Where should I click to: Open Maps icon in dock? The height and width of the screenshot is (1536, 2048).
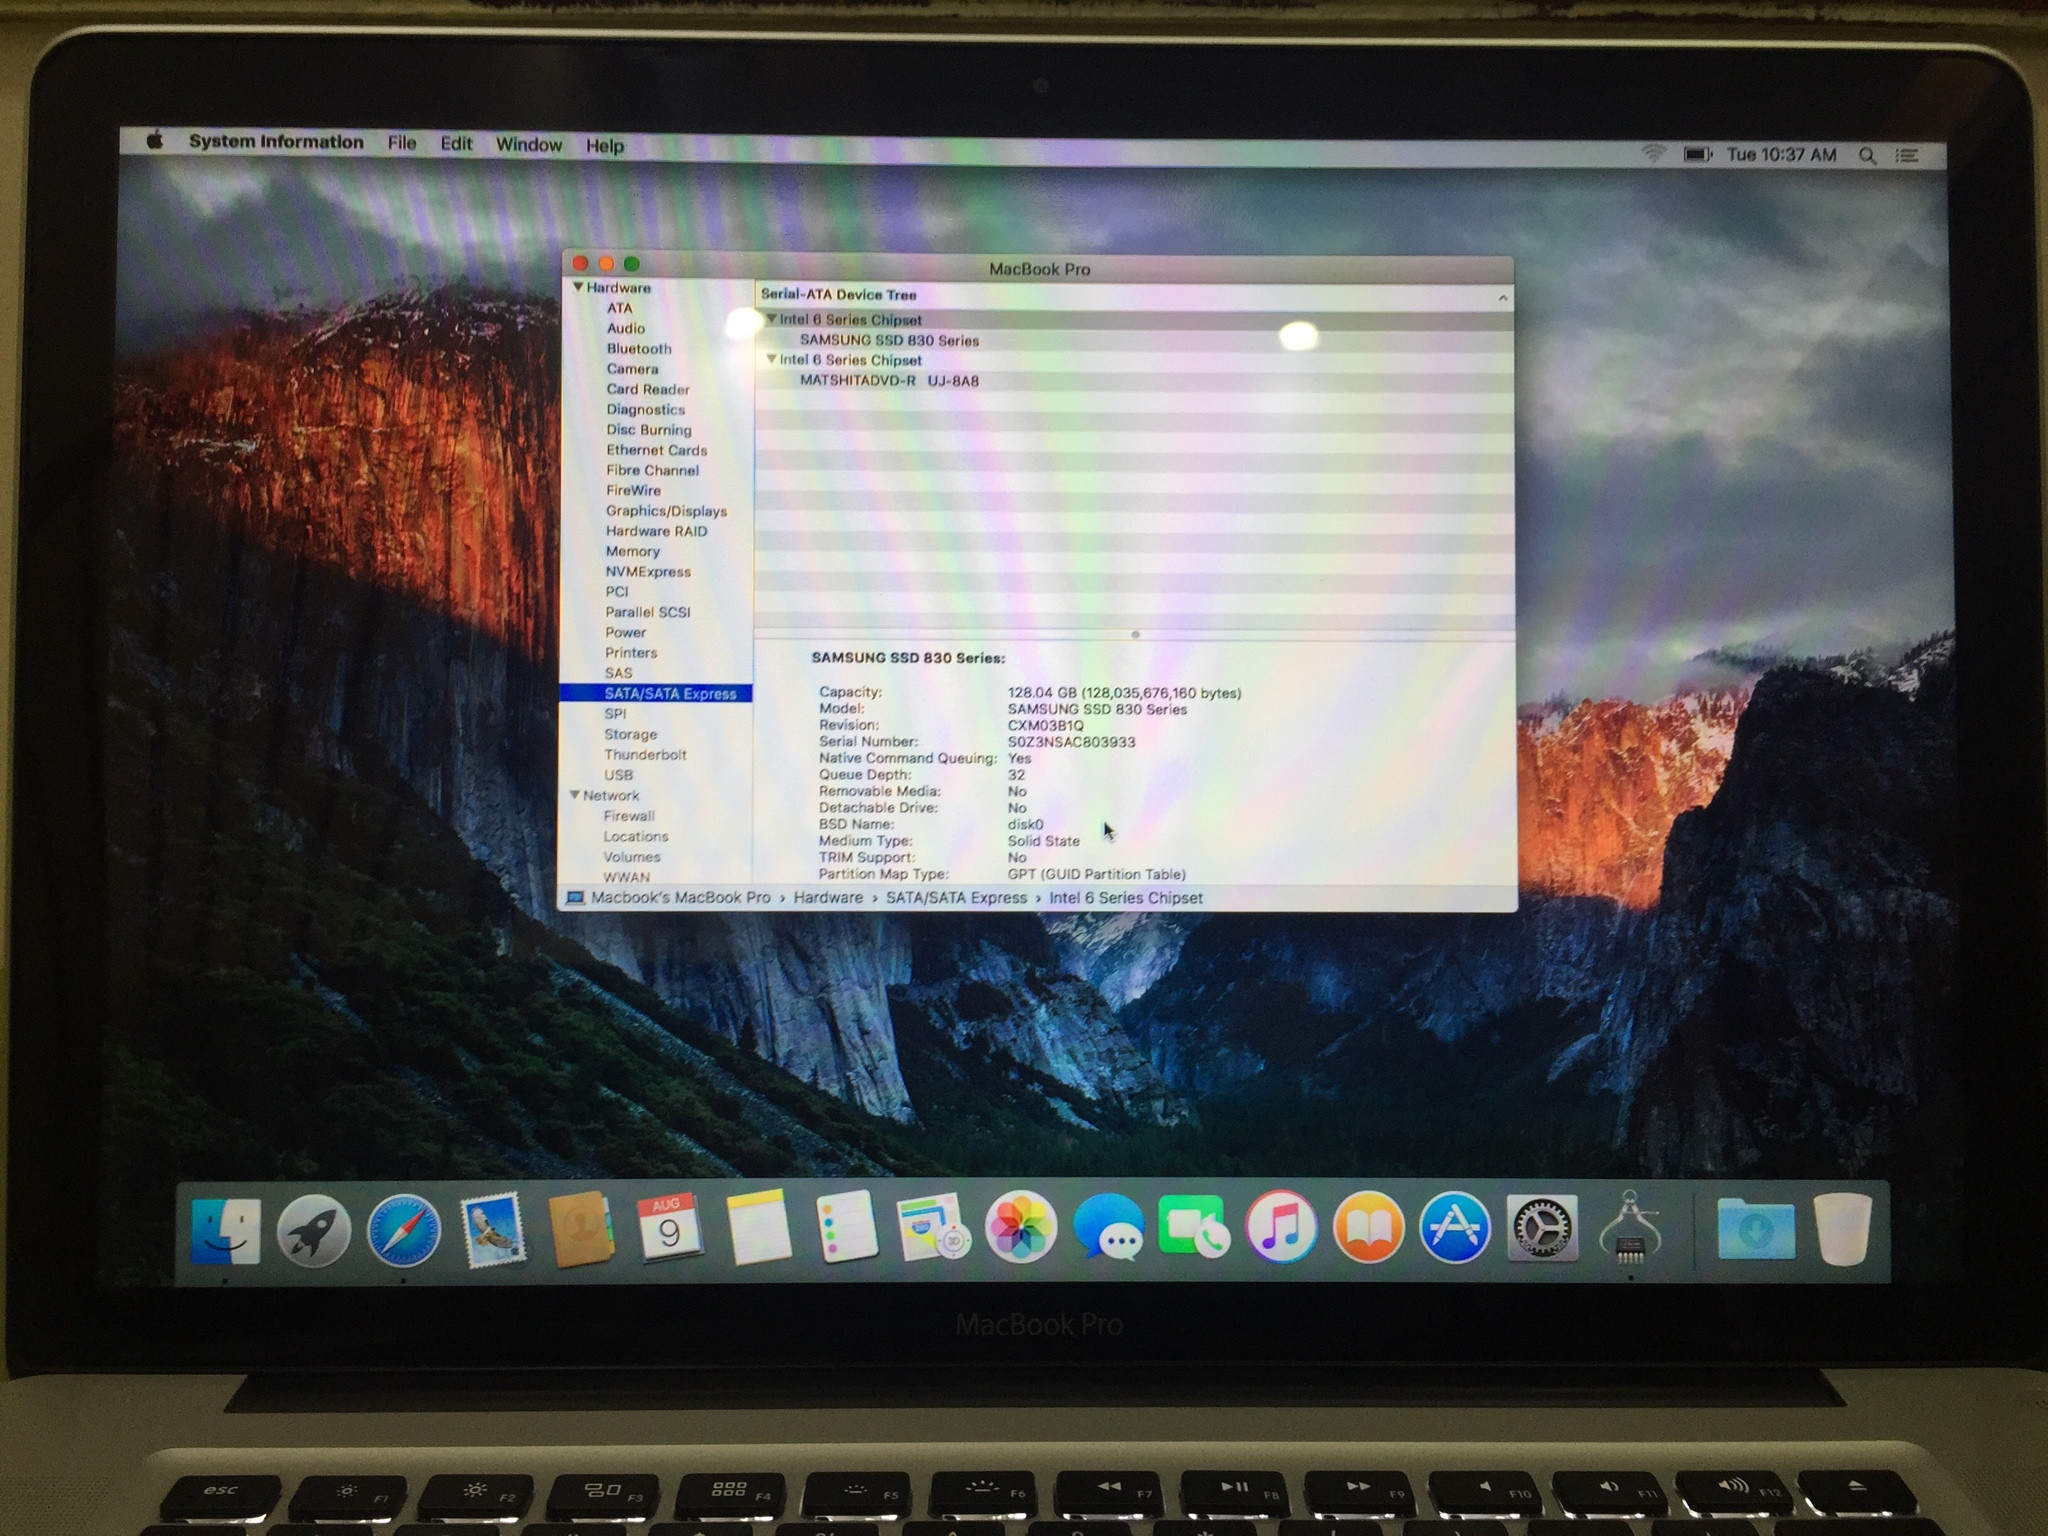[x=933, y=1227]
